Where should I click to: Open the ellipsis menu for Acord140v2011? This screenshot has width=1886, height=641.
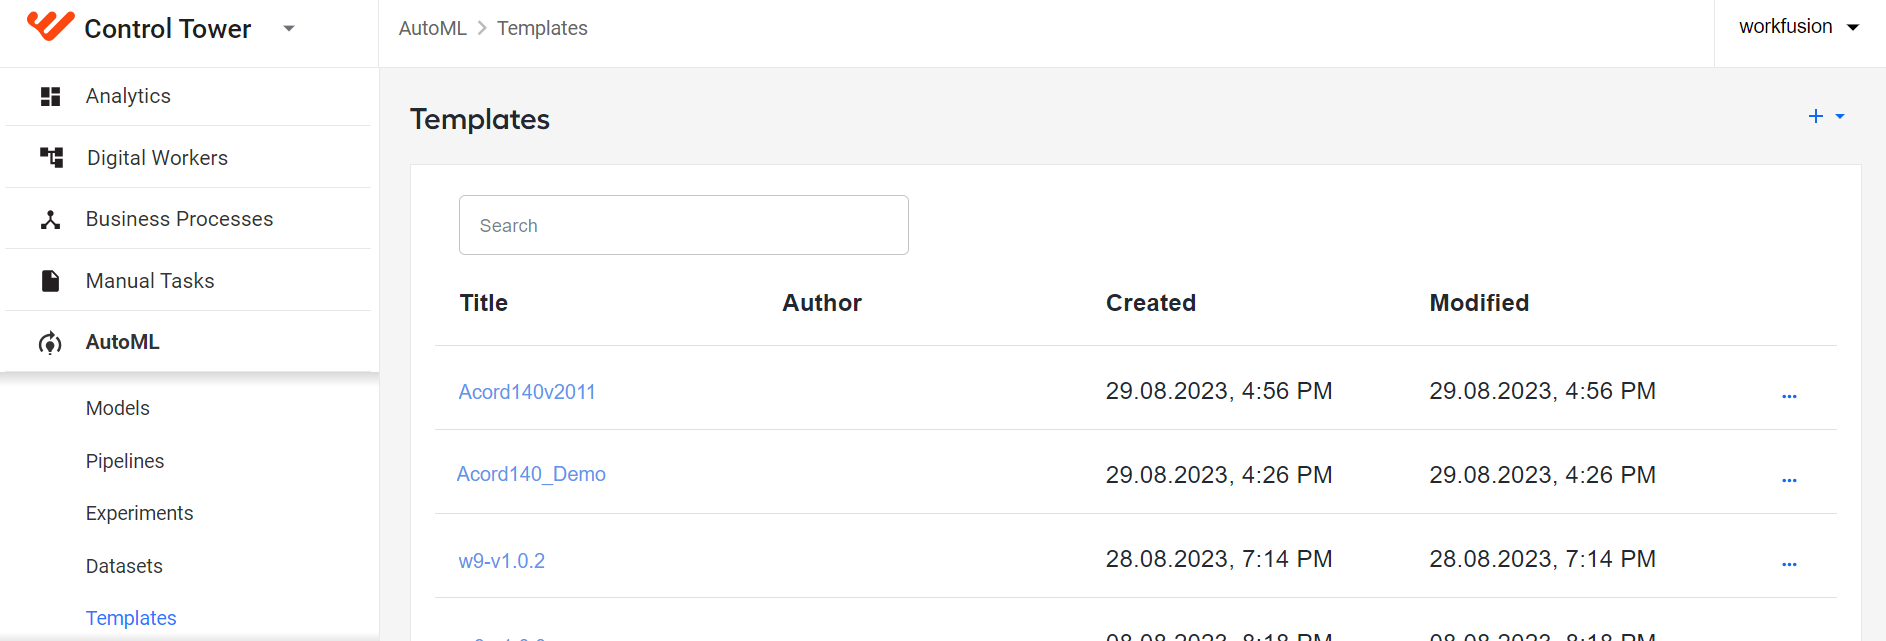1789,397
